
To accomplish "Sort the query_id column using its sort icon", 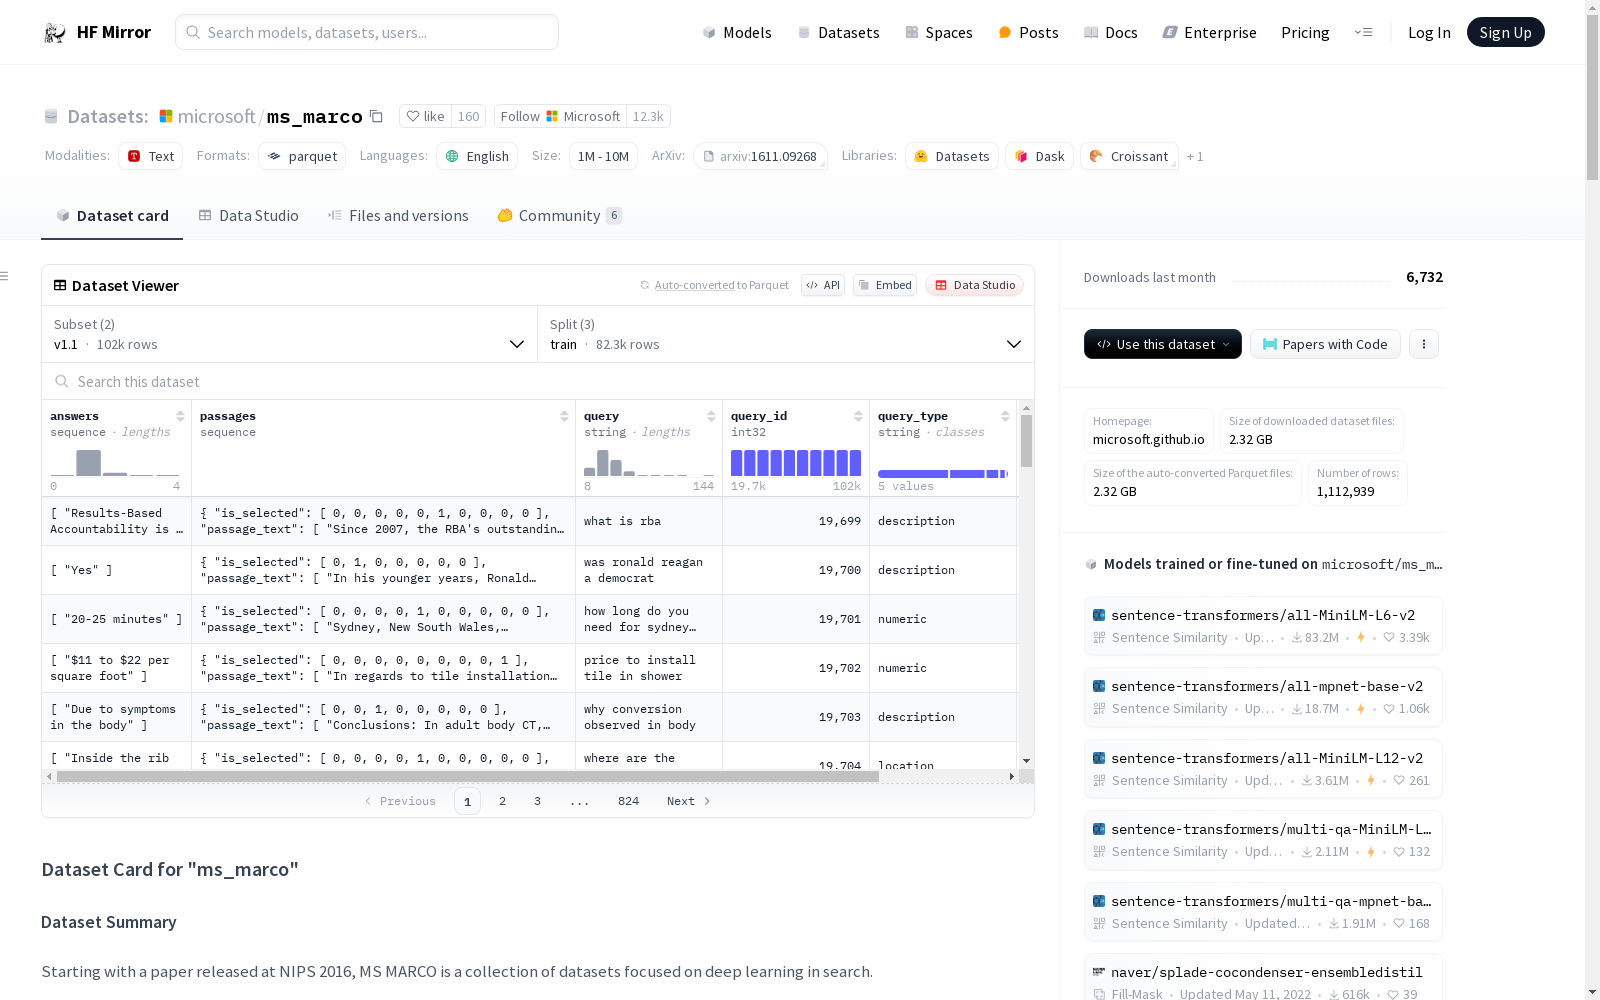I will [x=858, y=416].
